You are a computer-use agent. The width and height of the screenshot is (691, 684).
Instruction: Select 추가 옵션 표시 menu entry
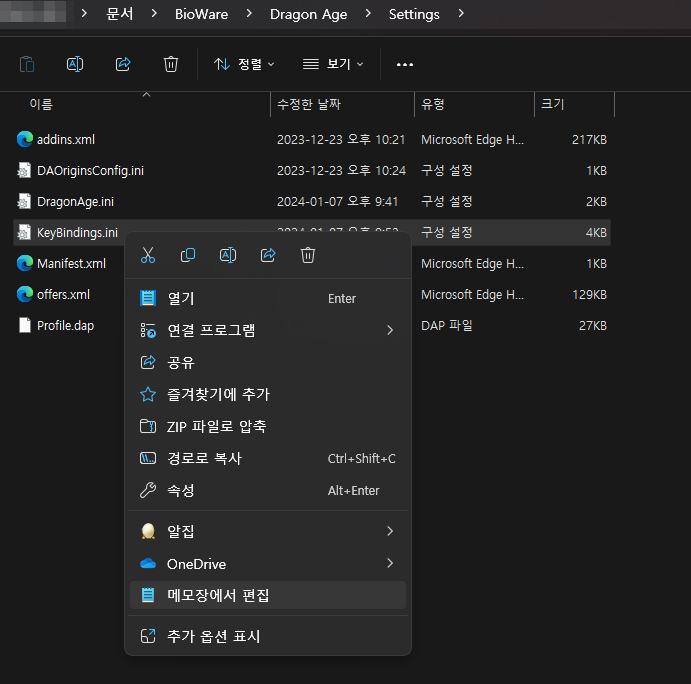(268, 636)
